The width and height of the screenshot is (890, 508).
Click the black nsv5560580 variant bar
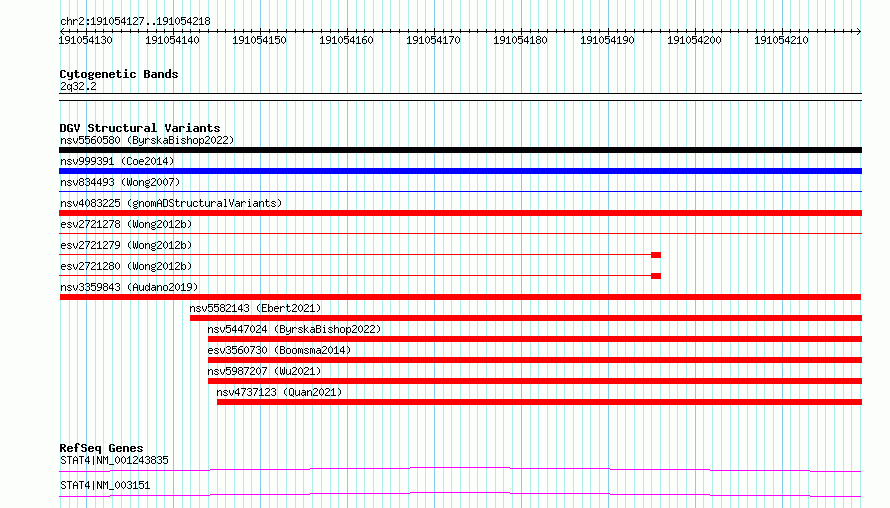(x=460, y=150)
